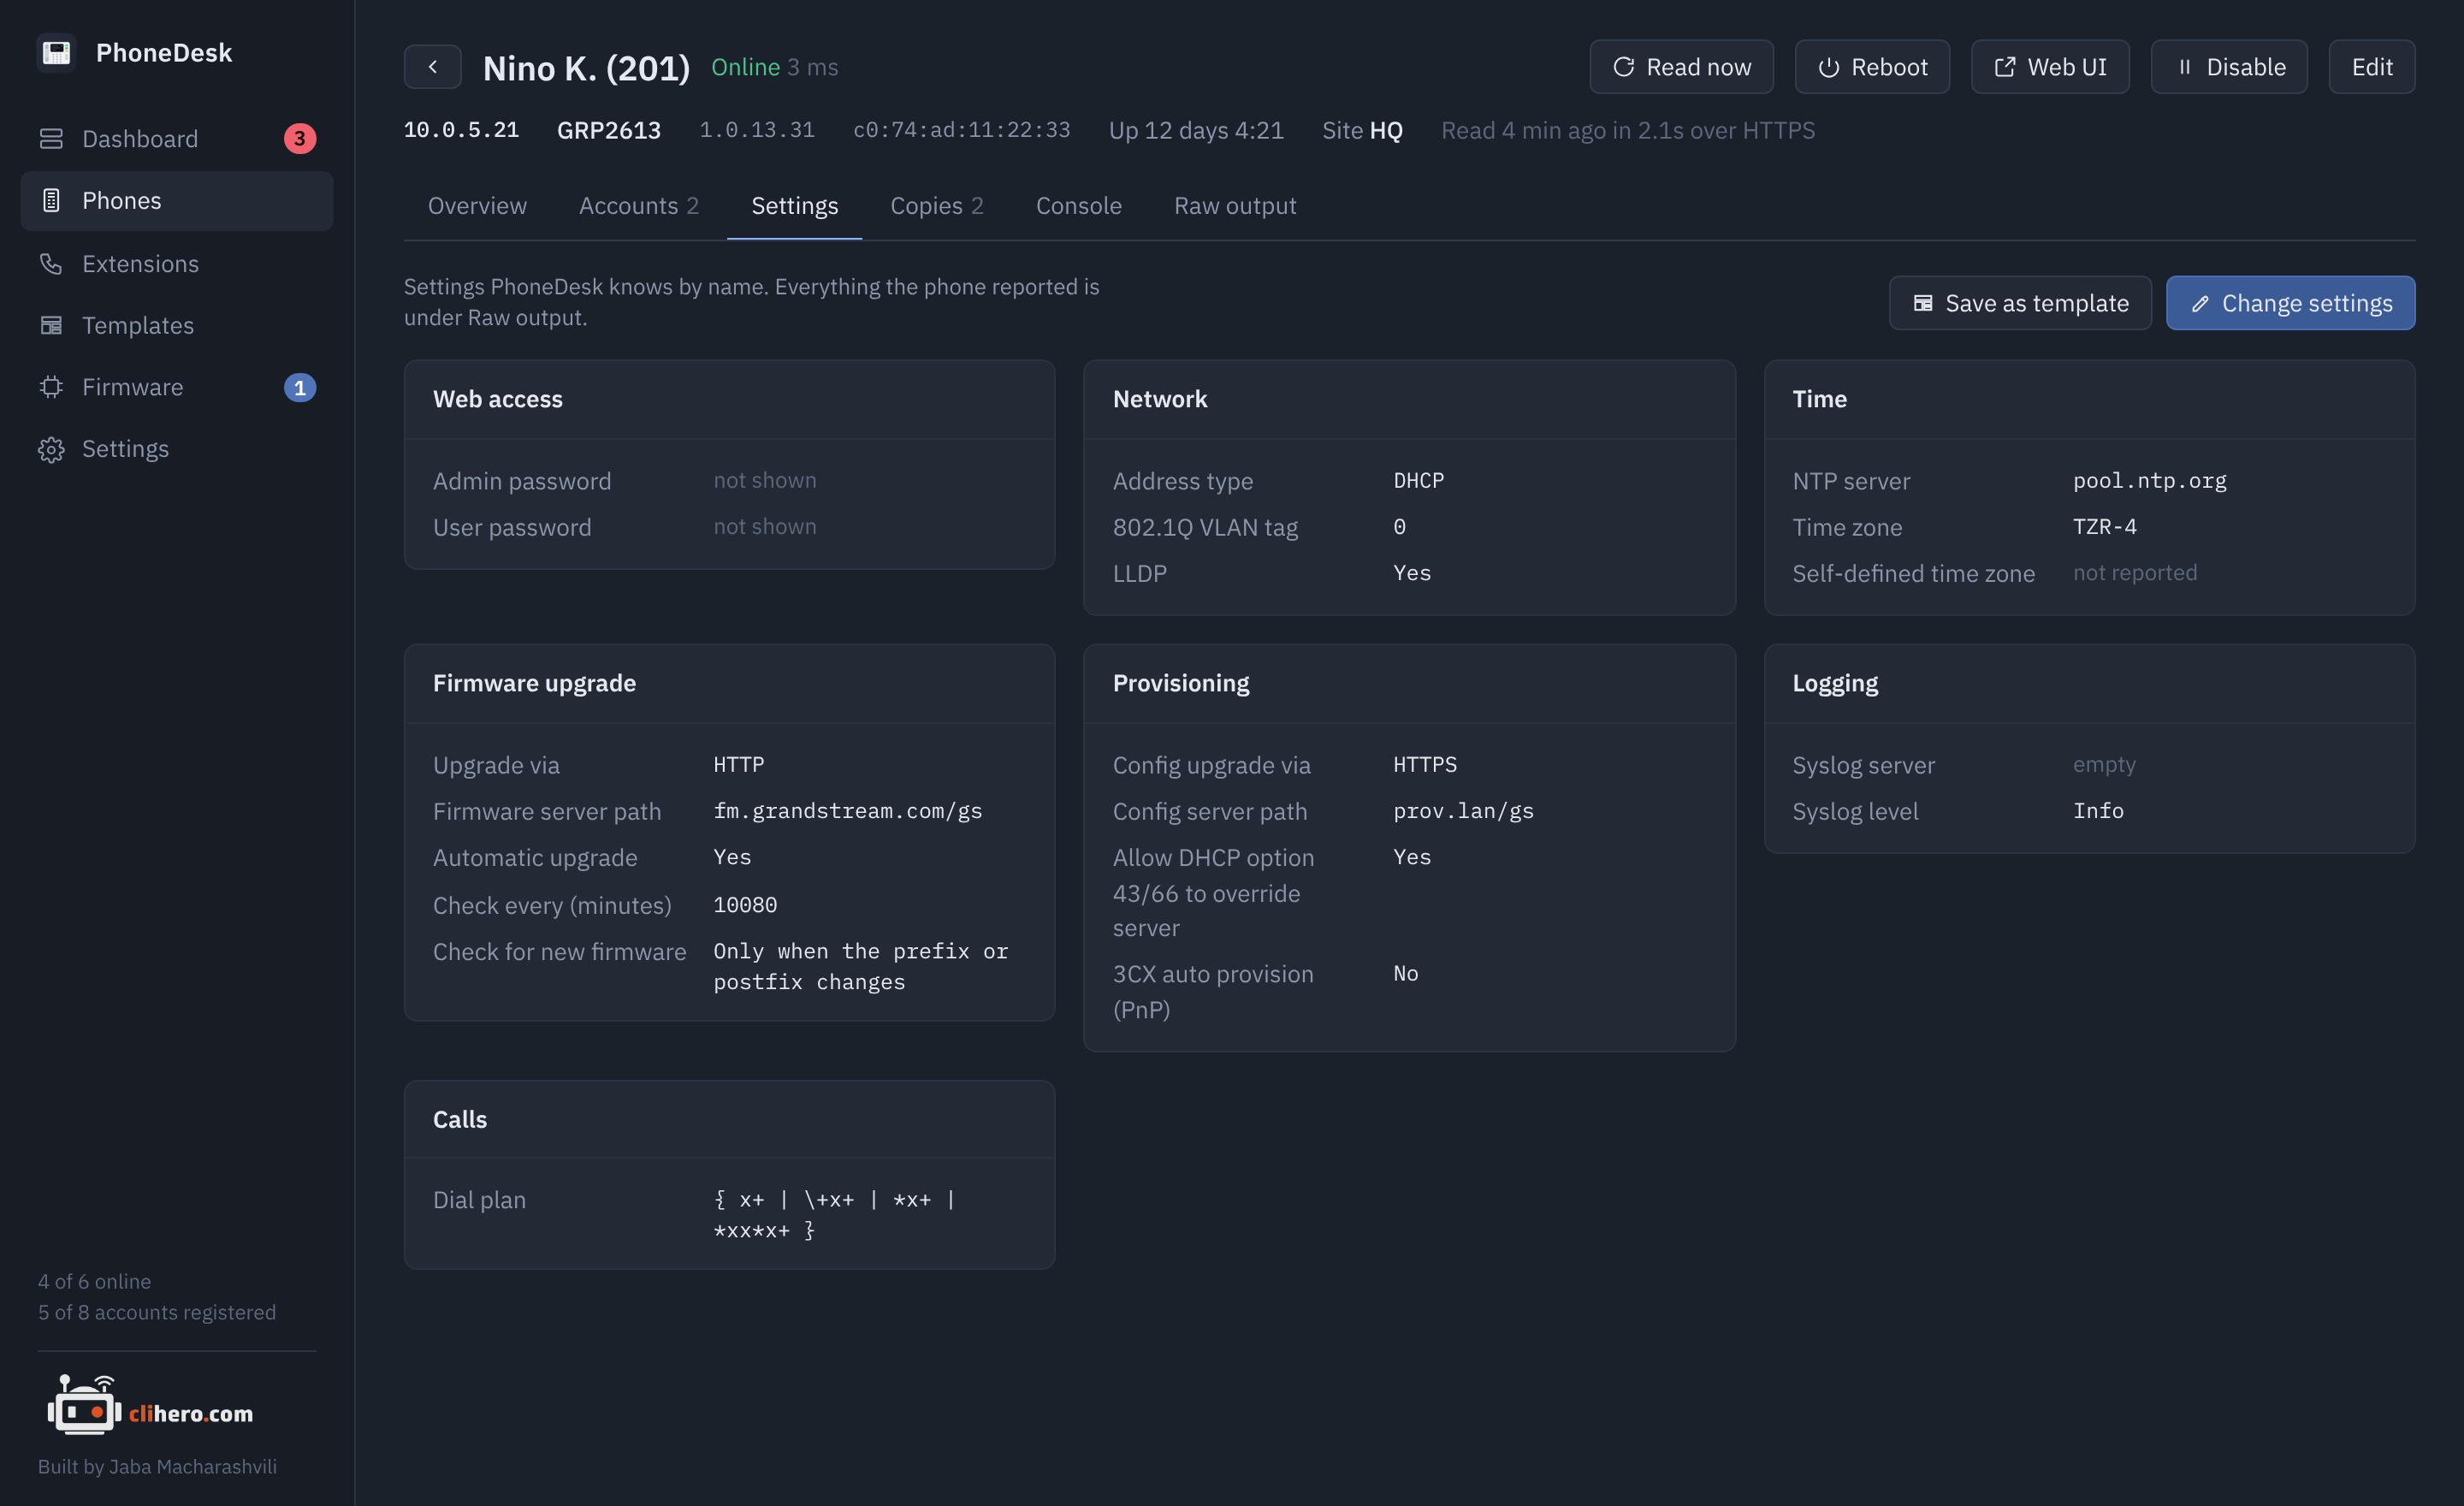Click the Config upgrade via value HTTPS

pos(1424,764)
